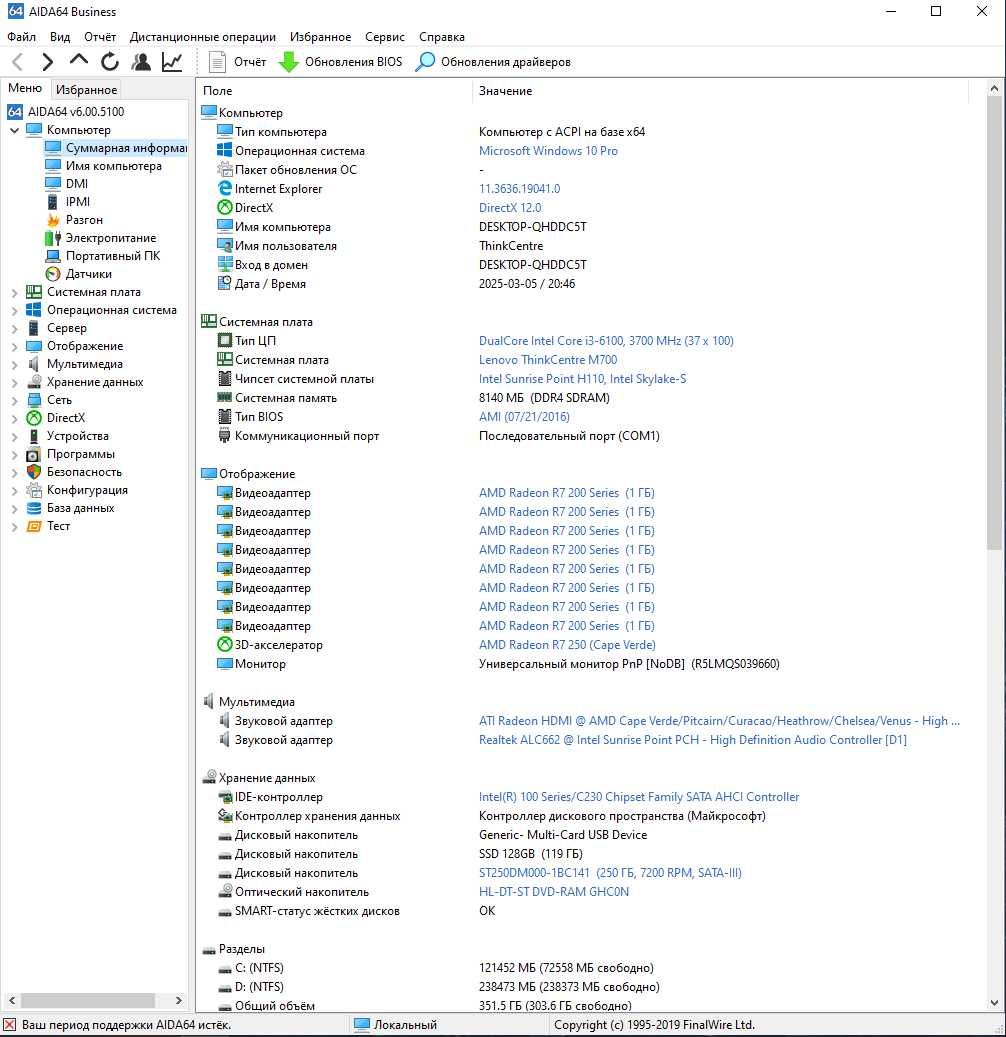Image resolution: width=1006 pixels, height=1037 pixels.
Task: Open the HL-DT-ST DVD-RAM GHC0N link
Action: [x=554, y=892]
